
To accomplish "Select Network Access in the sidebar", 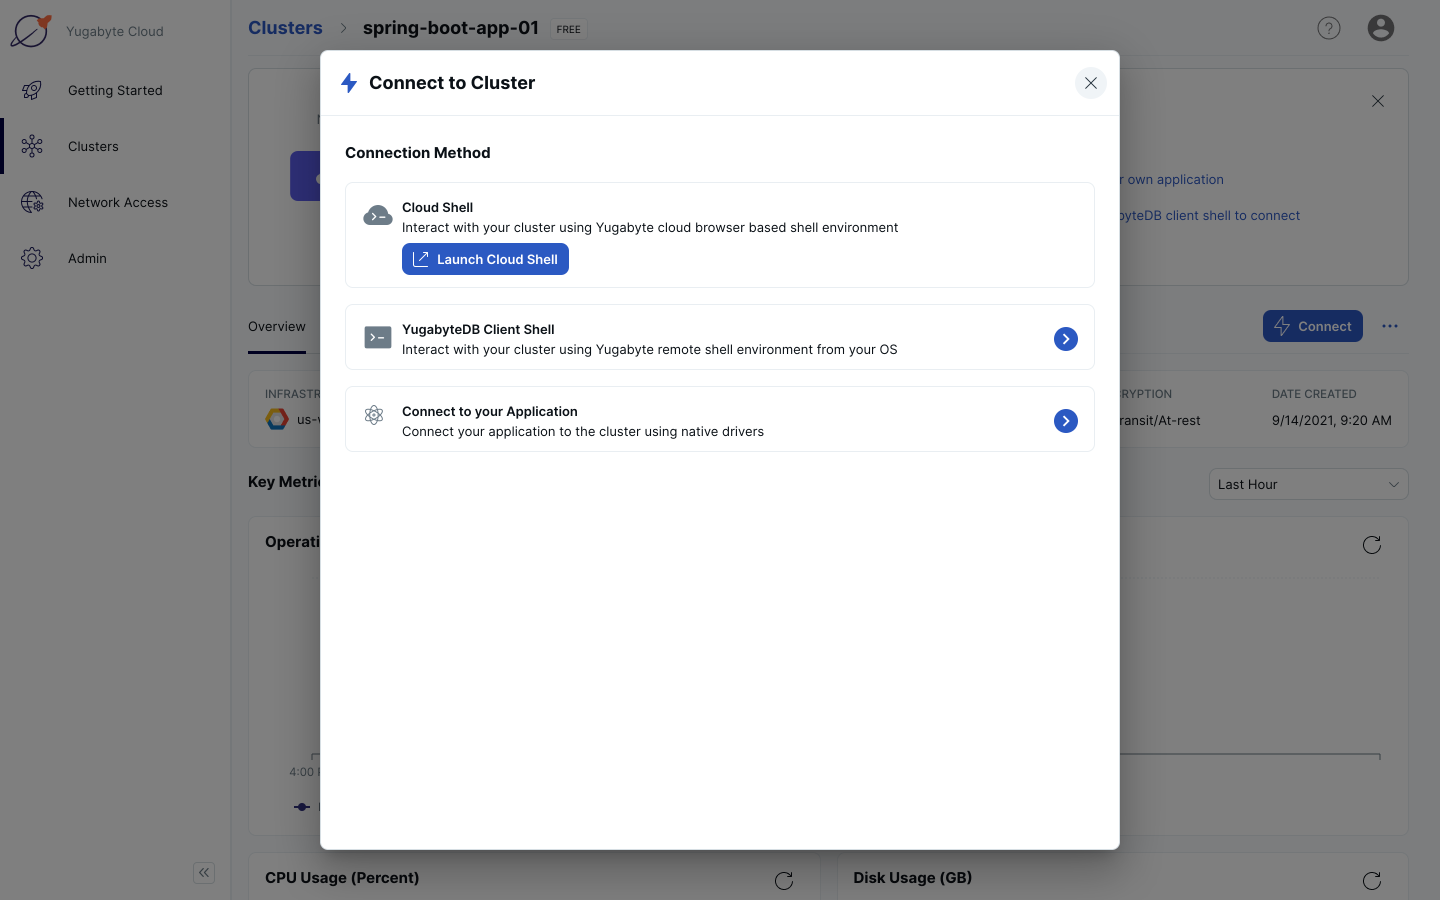I will (117, 202).
